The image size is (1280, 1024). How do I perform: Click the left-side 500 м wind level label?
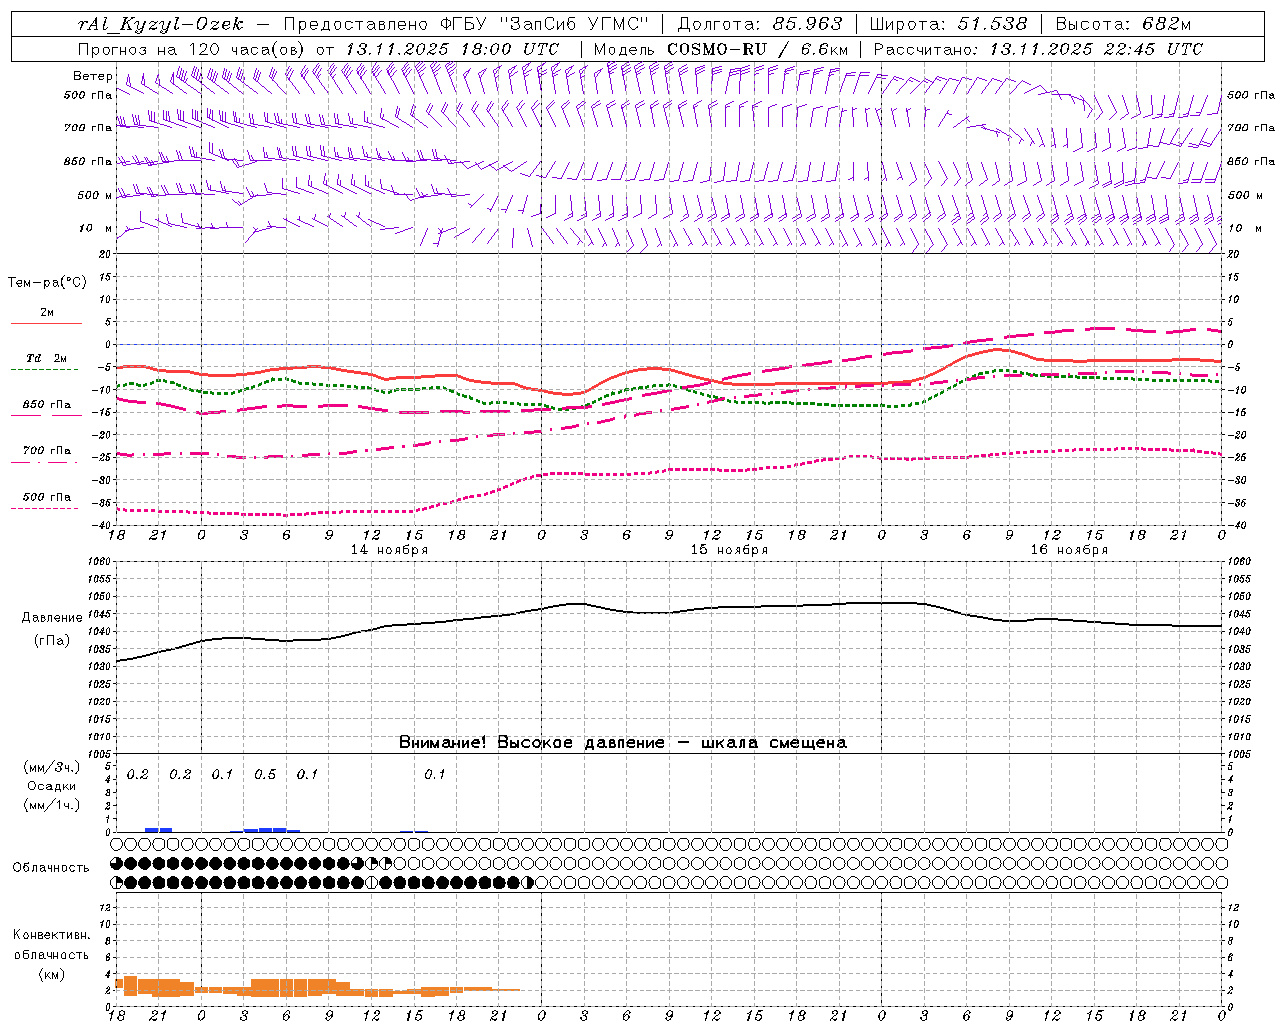click(95, 195)
